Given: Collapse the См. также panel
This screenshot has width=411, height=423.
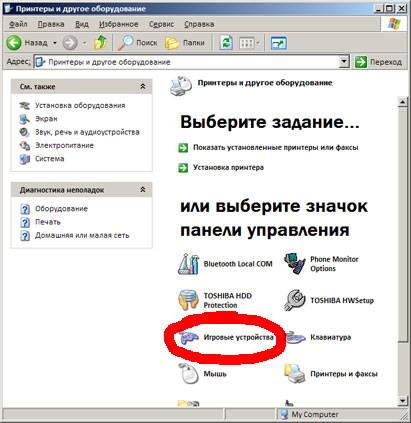Looking at the screenshot, I should [x=143, y=87].
